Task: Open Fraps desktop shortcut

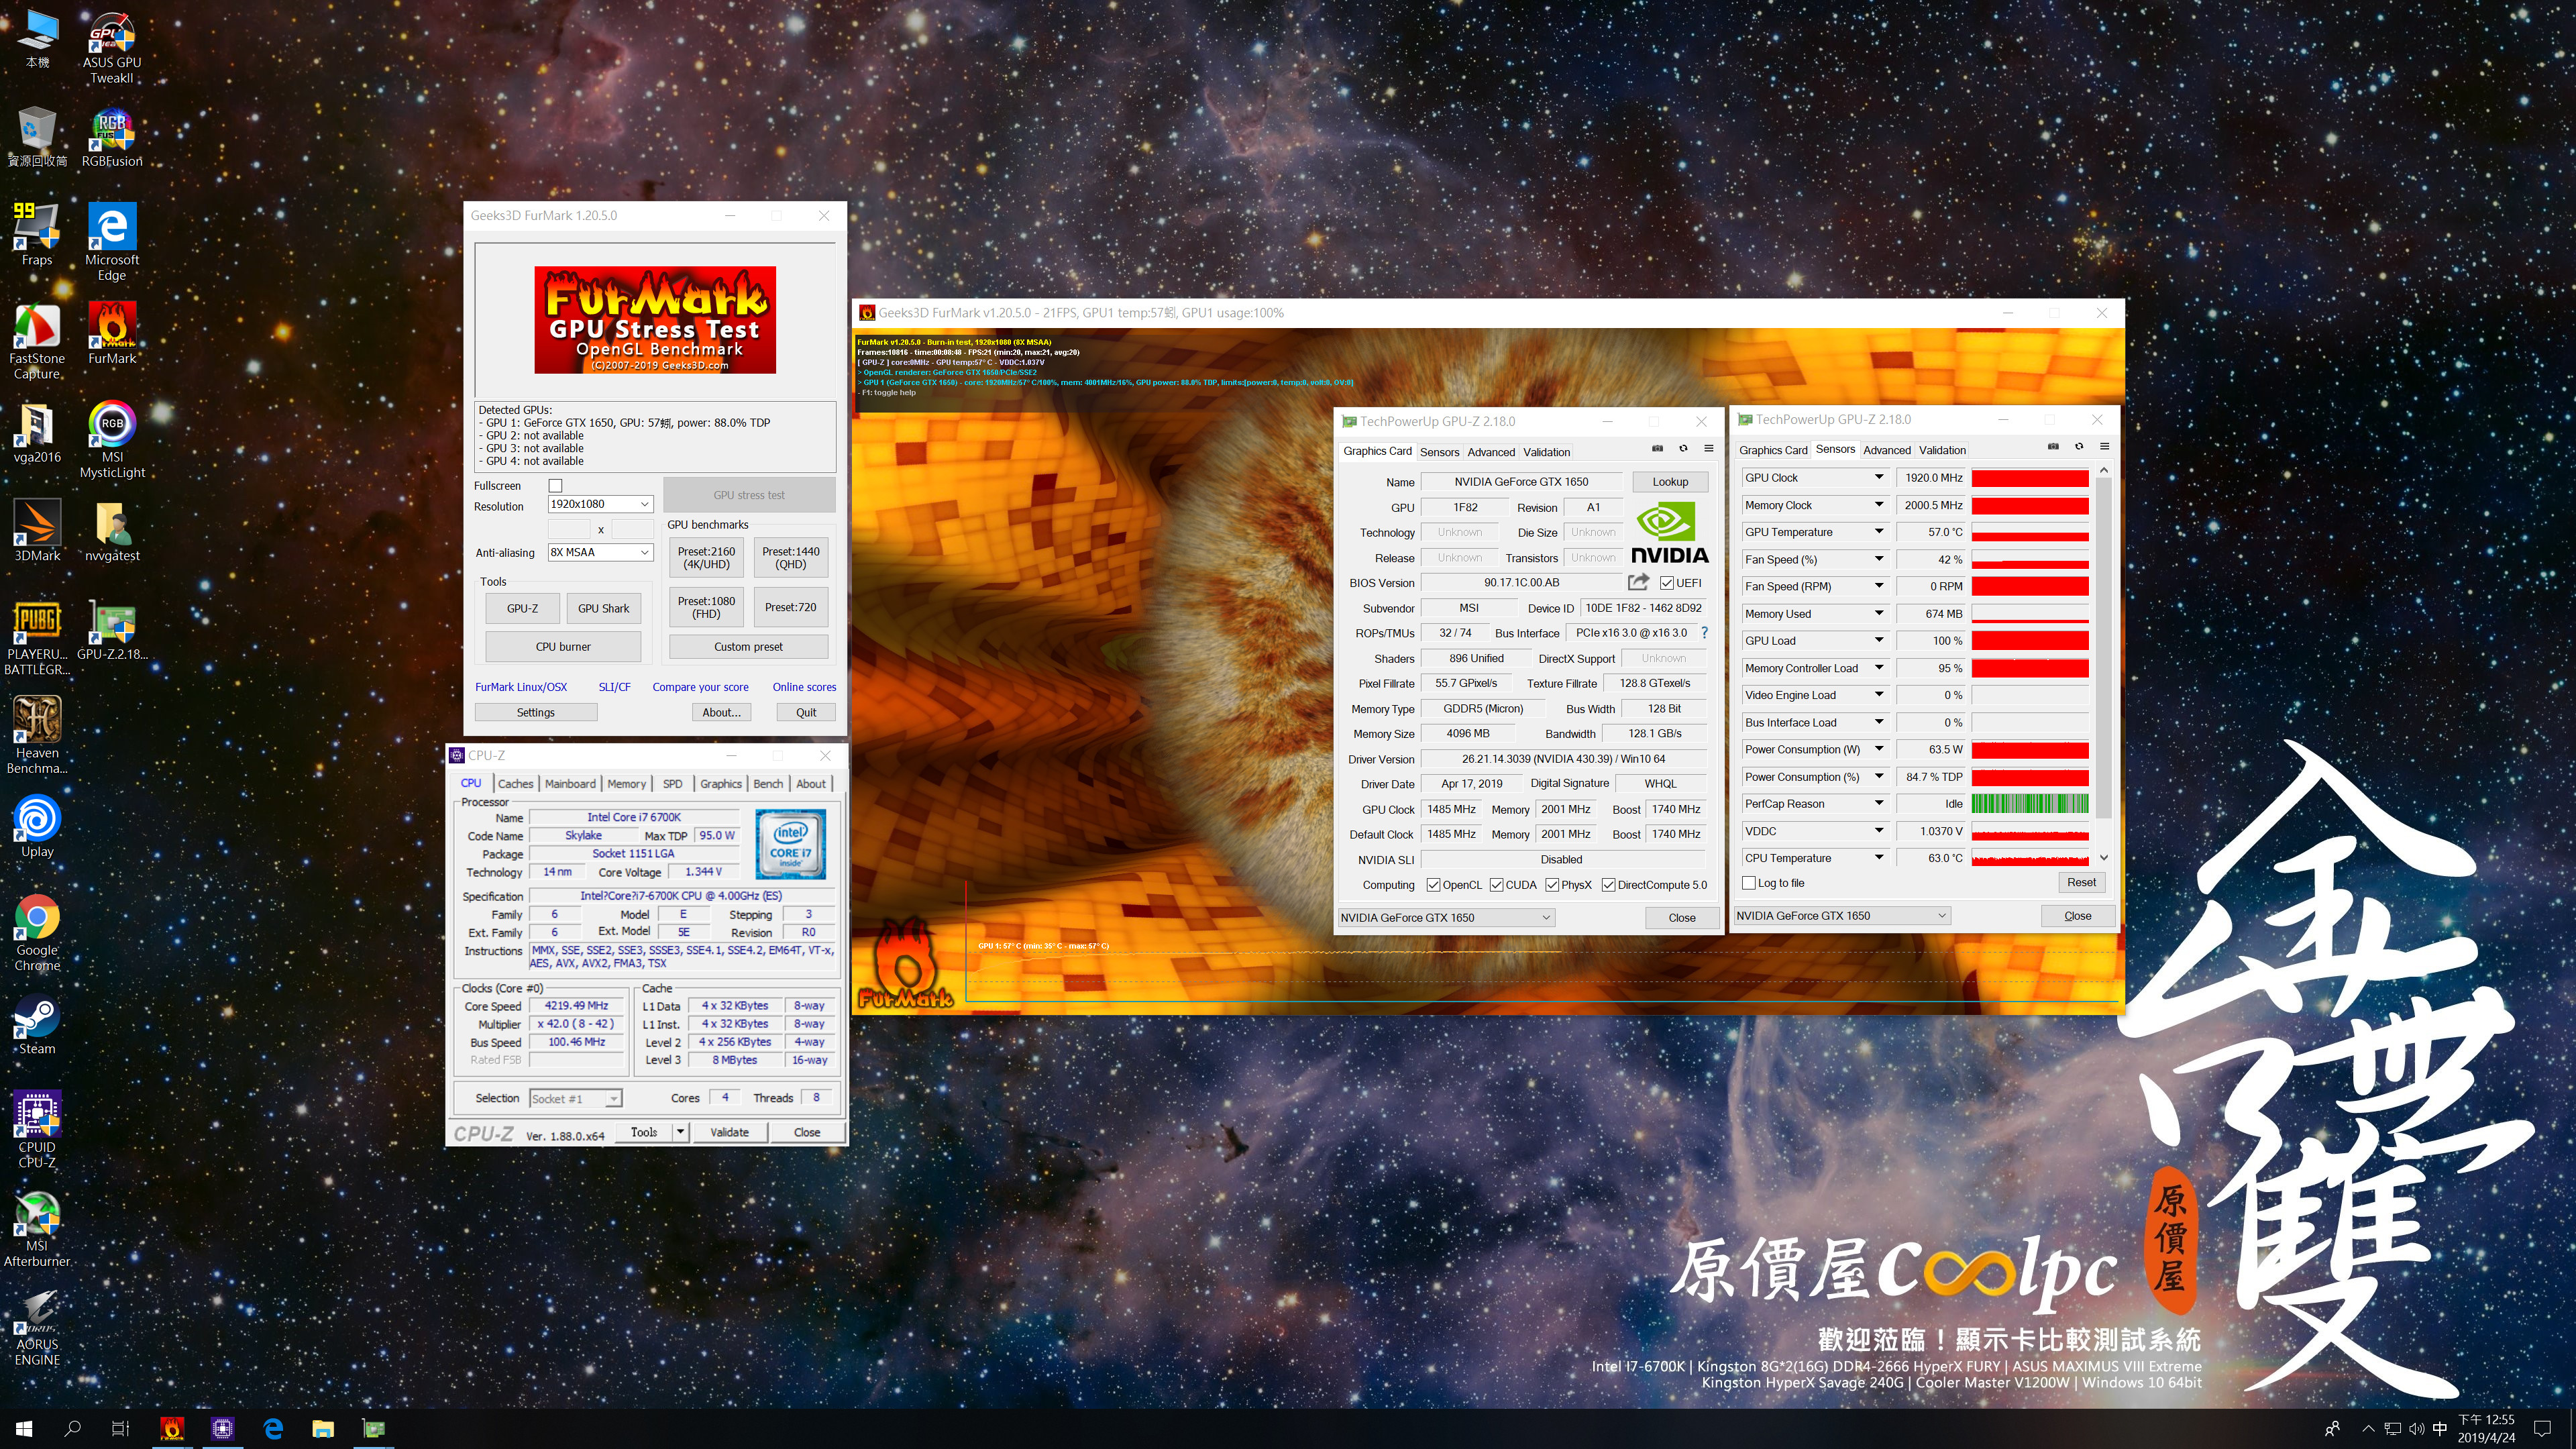Action: (37, 234)
